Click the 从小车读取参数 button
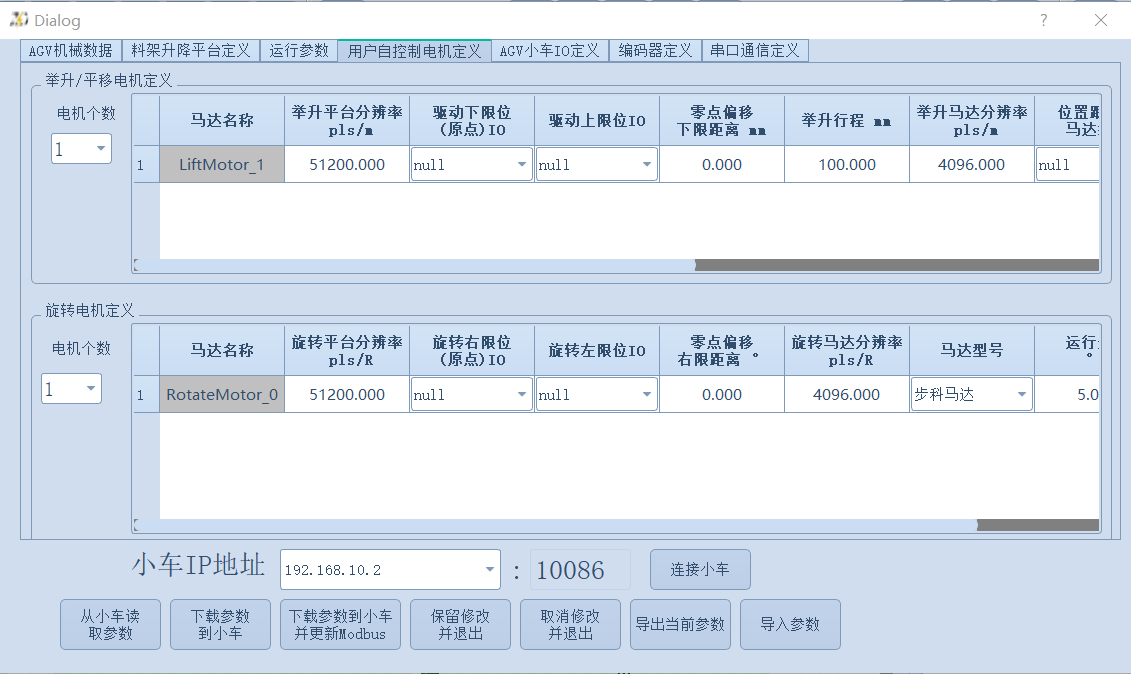 click(x=110, y=624)
